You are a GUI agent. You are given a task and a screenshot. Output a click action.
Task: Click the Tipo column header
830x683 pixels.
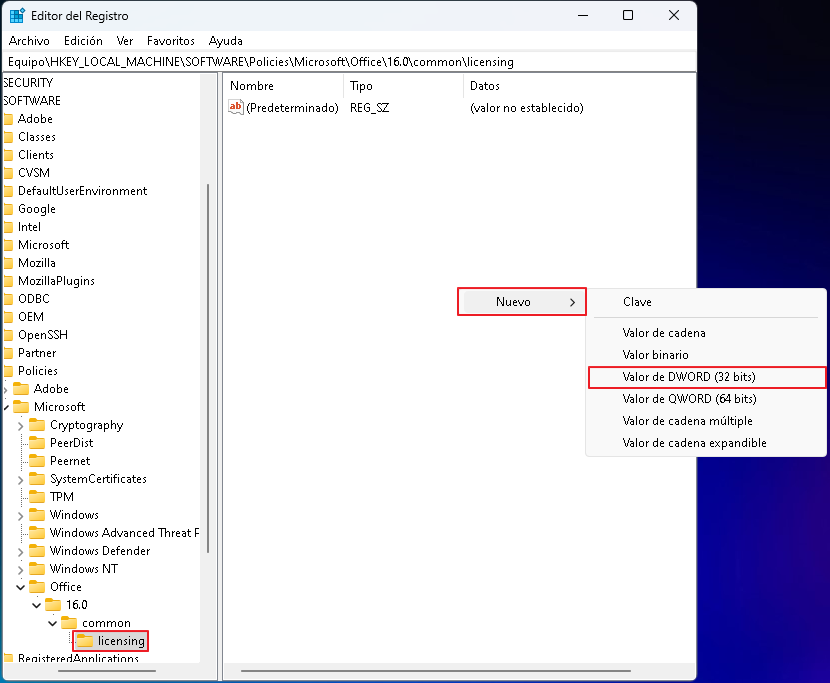pos(403,86)
